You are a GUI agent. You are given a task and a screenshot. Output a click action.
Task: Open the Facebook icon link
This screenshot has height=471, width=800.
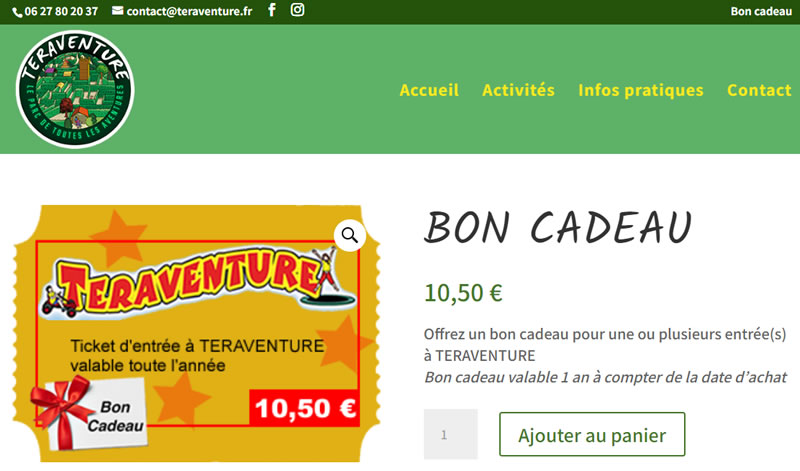(272, 10)
